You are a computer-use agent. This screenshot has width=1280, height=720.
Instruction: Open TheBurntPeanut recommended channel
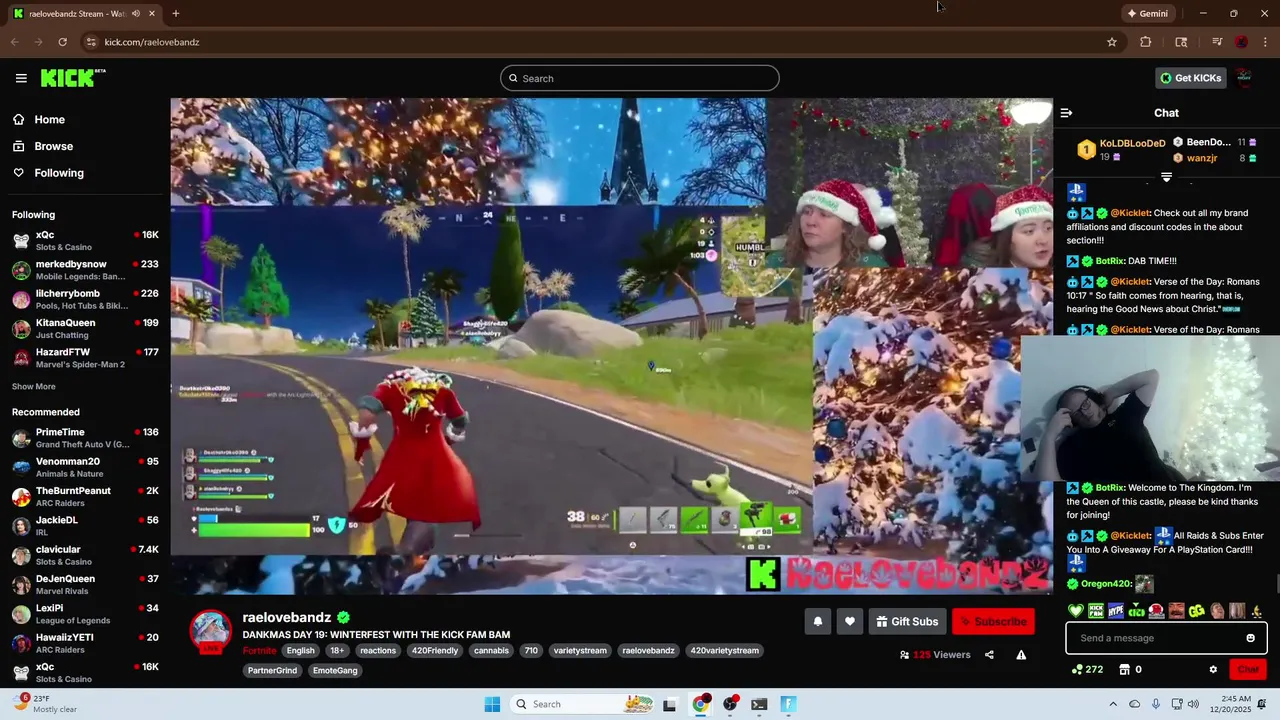click(x=85, y=497)
